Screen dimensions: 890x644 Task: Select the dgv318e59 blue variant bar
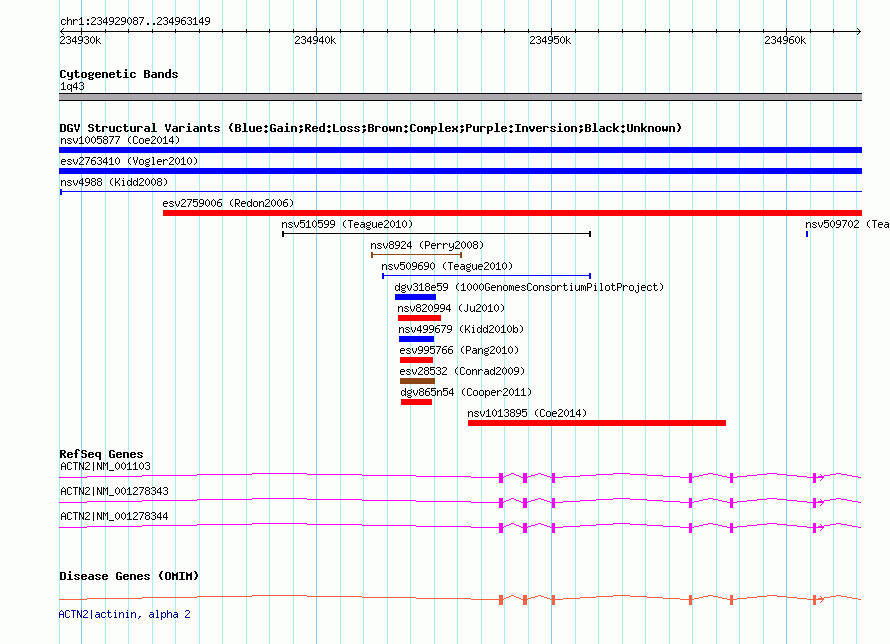click(415, 297)
